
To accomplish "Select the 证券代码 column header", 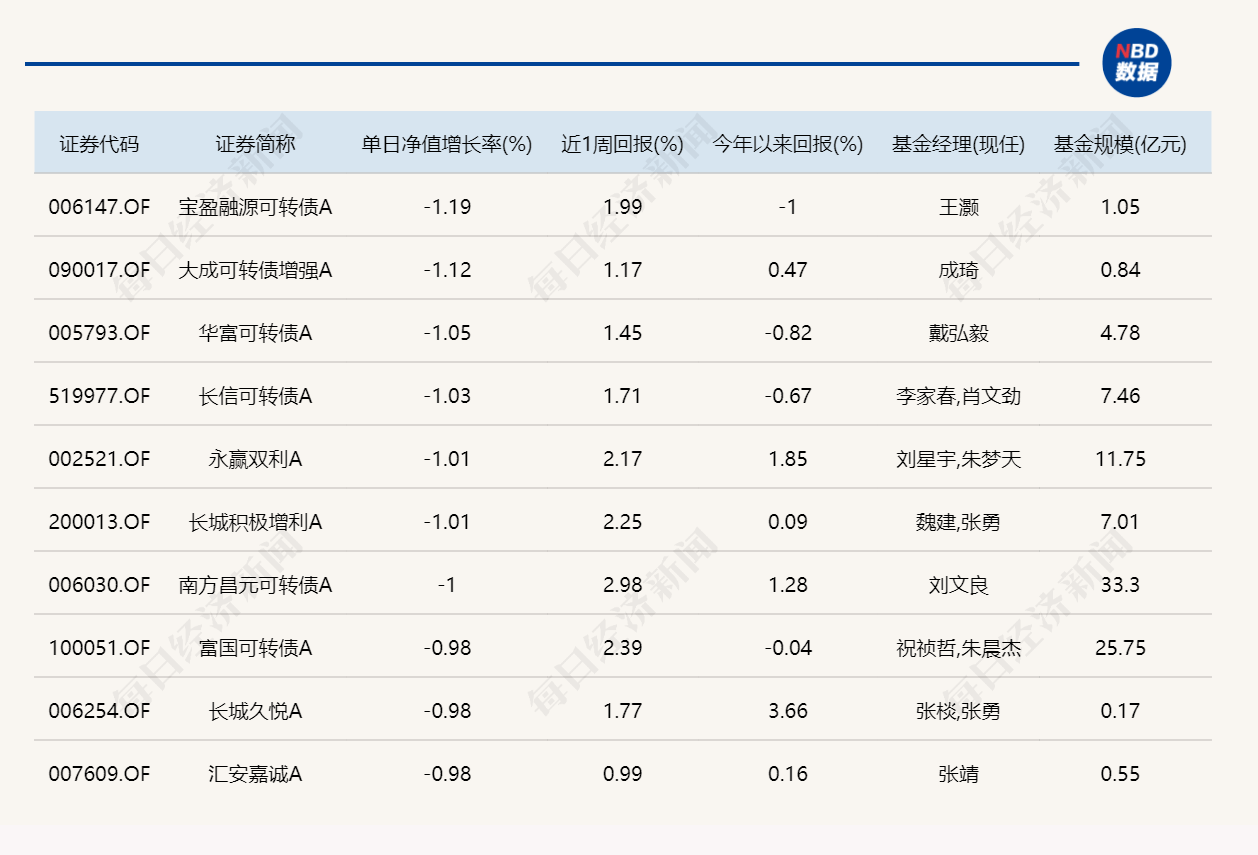I will point(100,142).
